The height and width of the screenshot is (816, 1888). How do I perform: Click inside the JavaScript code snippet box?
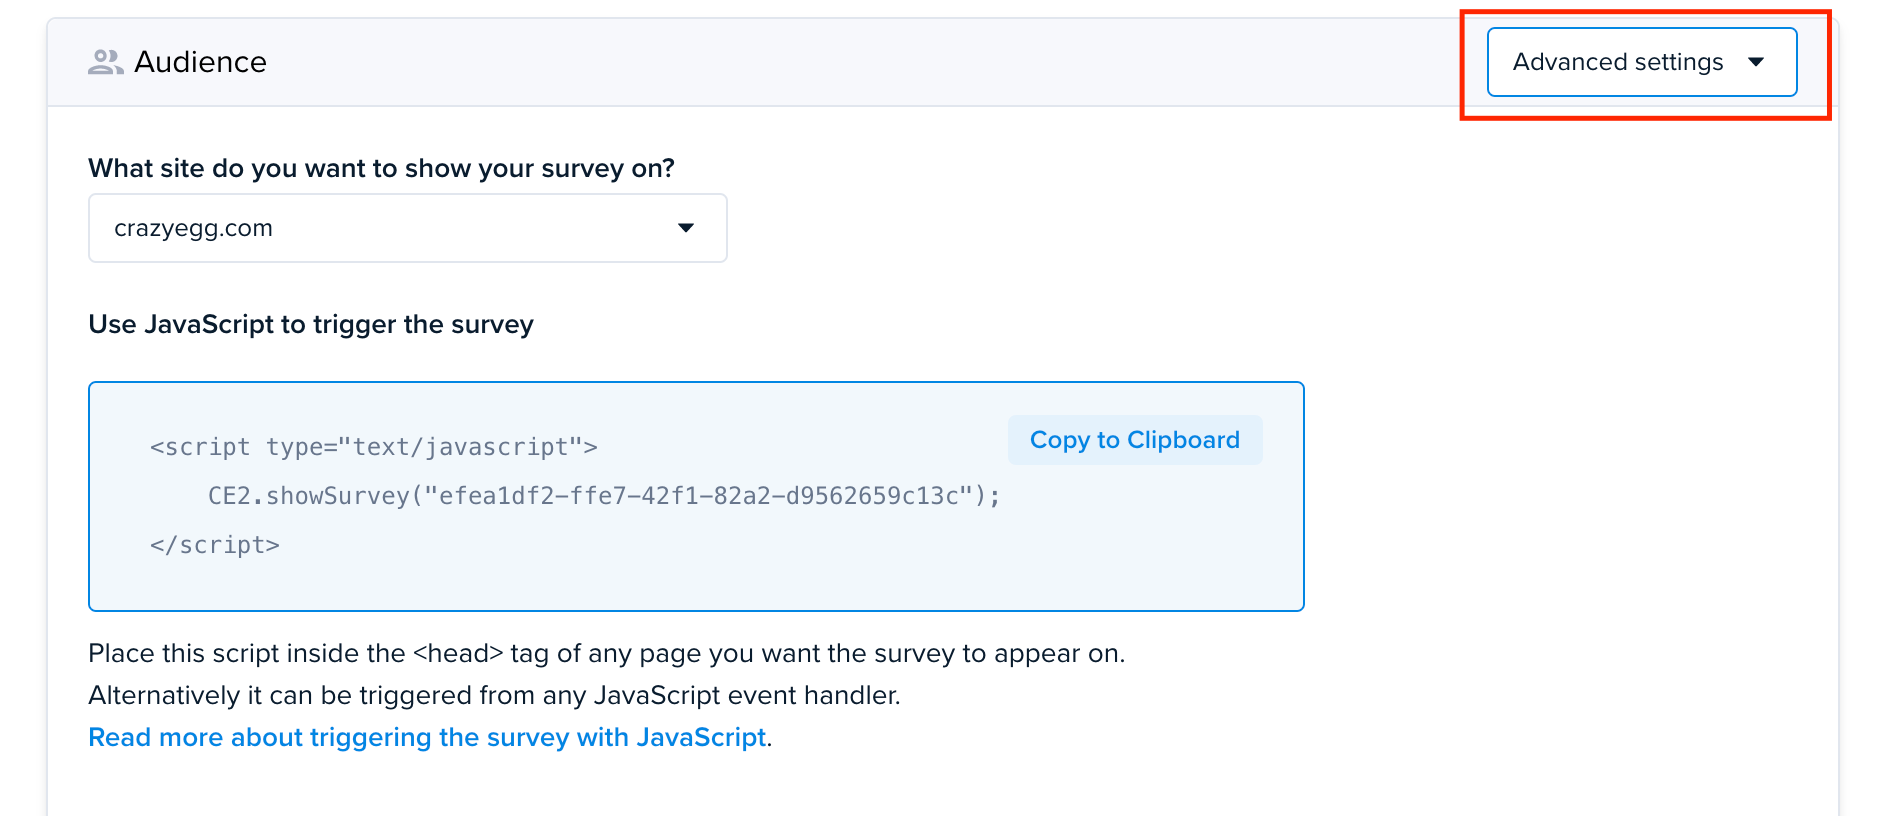click(696, 496)
